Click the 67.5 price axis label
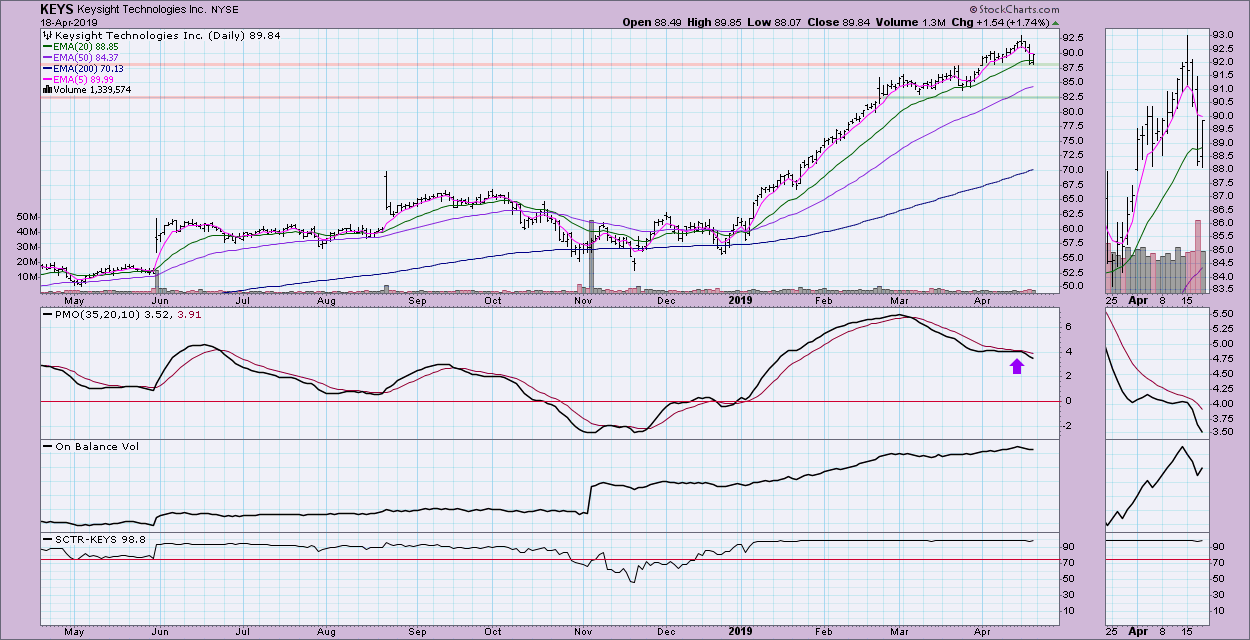This screenshot has width=1250, height=640. pyautogui.click(x=1074, y=184)
